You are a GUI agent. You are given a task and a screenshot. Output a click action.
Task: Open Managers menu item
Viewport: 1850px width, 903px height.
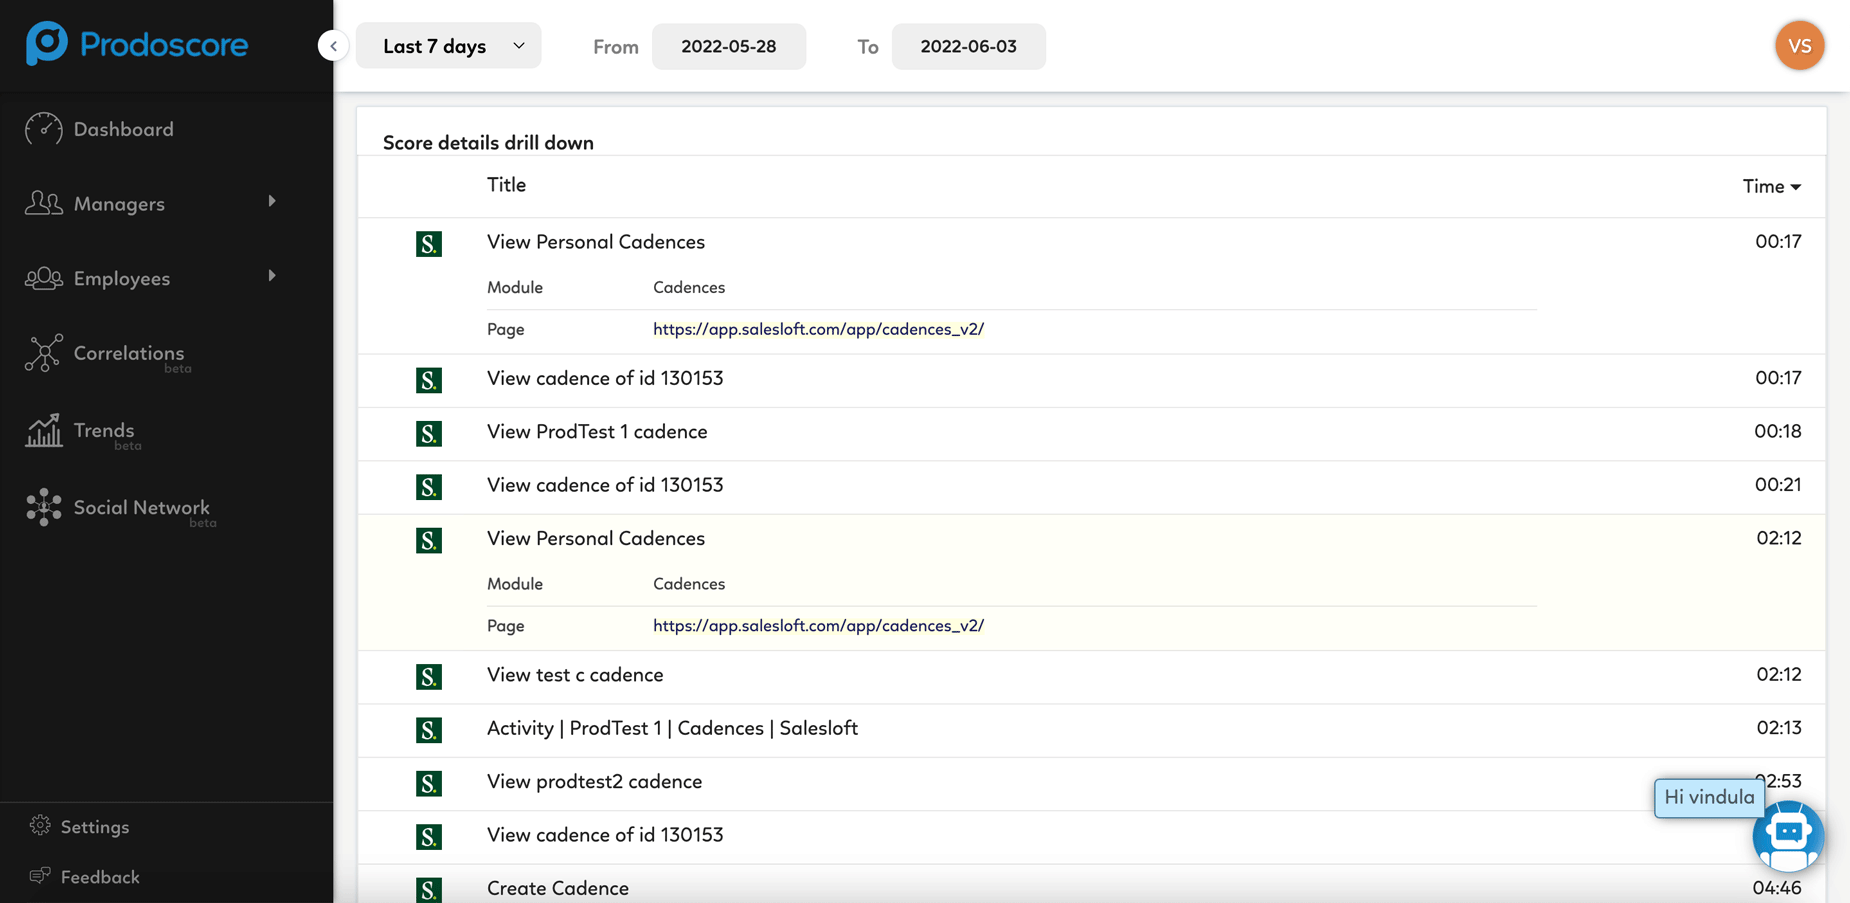tap(119, 204)
